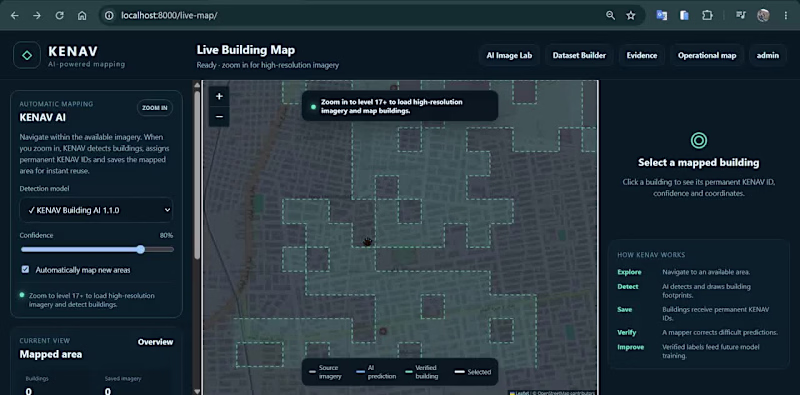Click the Source imagery legend entry
Screen dimensions: 800x395
(325, 372)
